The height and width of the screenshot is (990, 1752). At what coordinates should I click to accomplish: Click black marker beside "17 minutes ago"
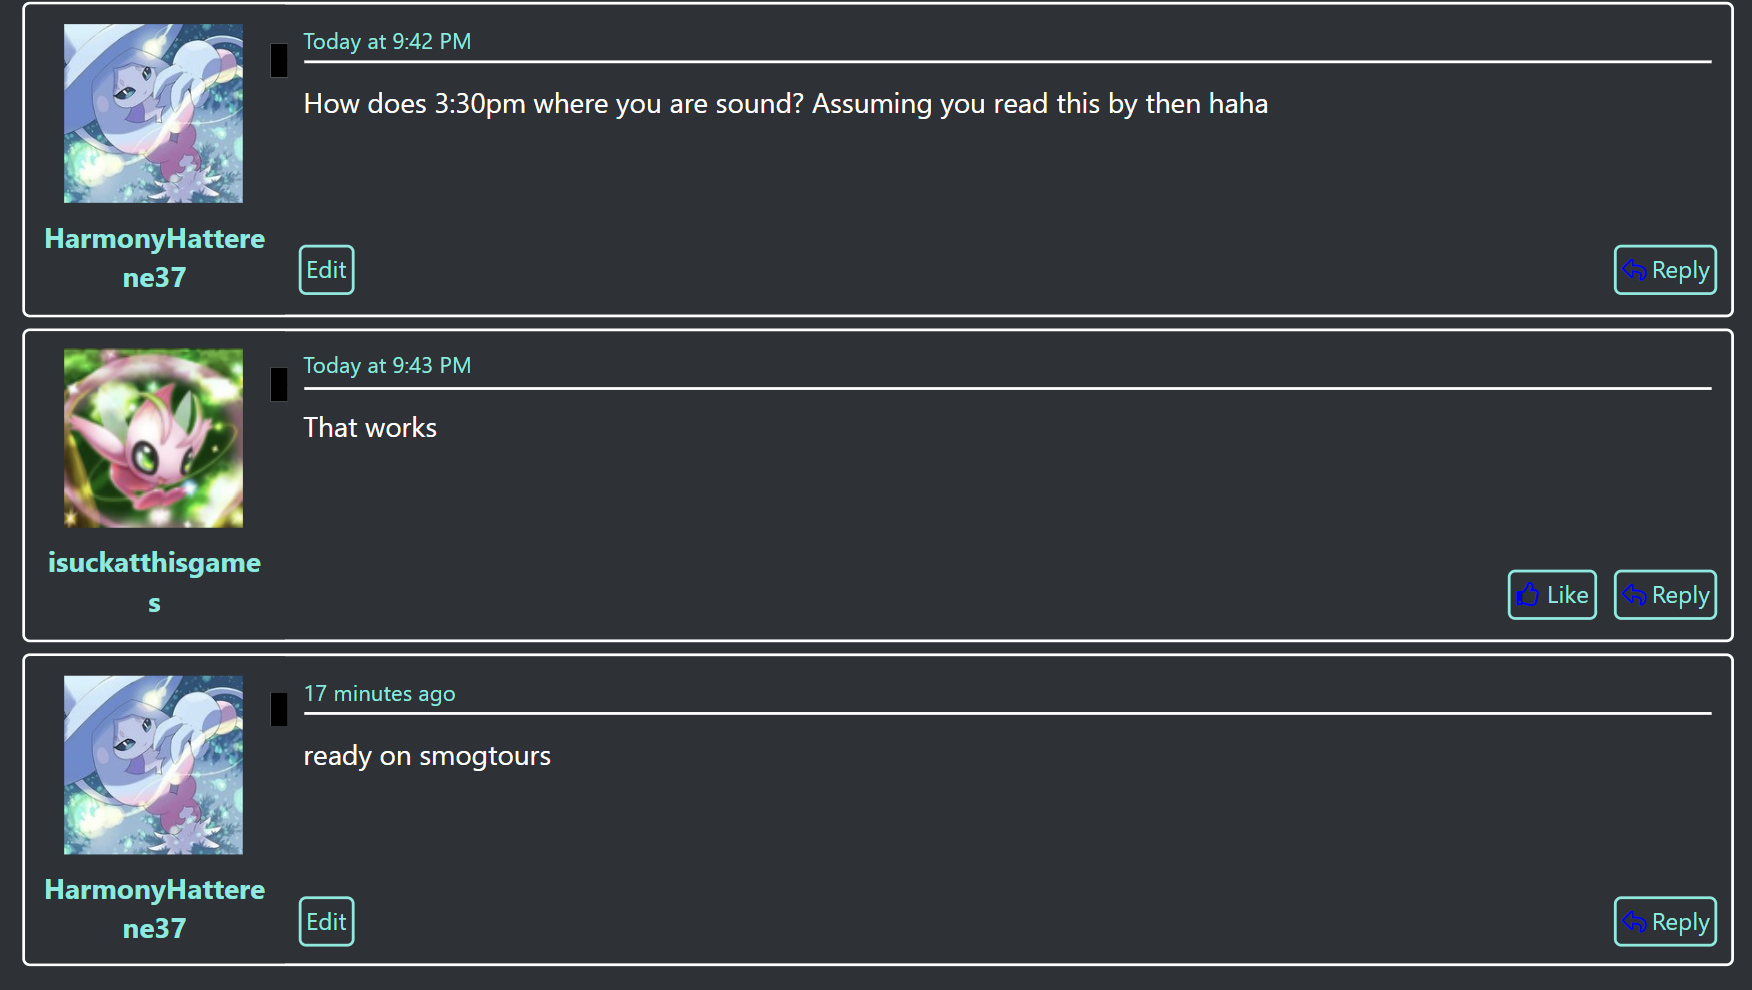[279, 709]
